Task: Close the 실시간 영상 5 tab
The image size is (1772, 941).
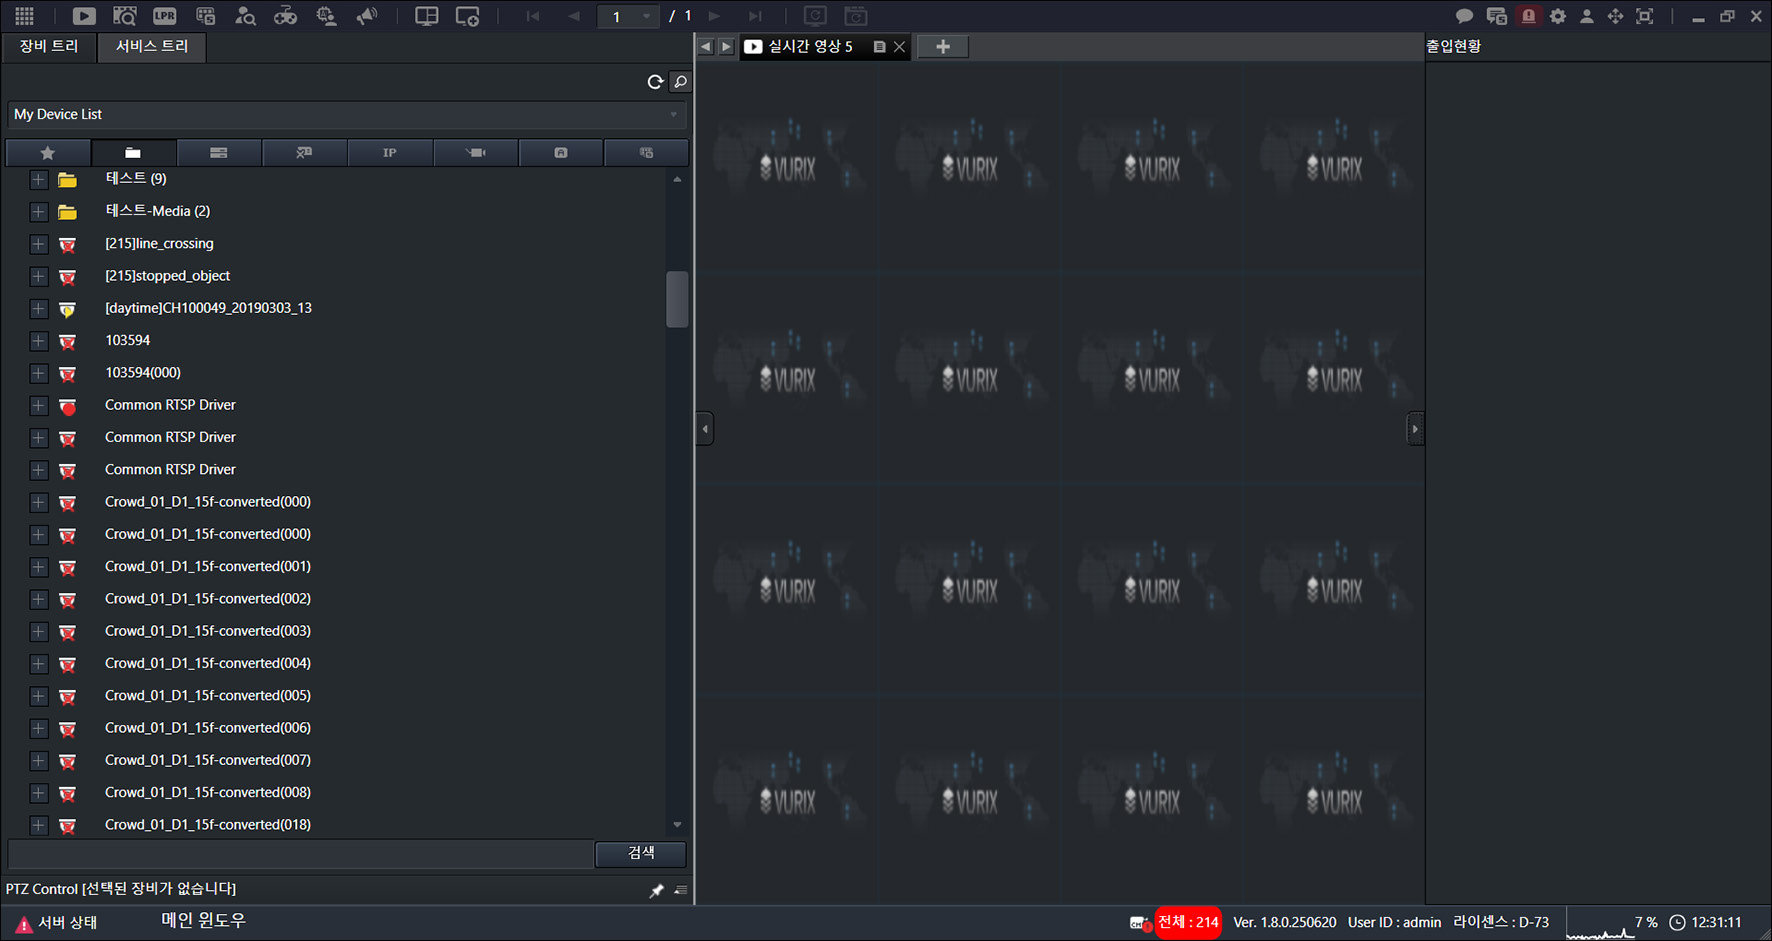Action: click(x=899, y=47)
